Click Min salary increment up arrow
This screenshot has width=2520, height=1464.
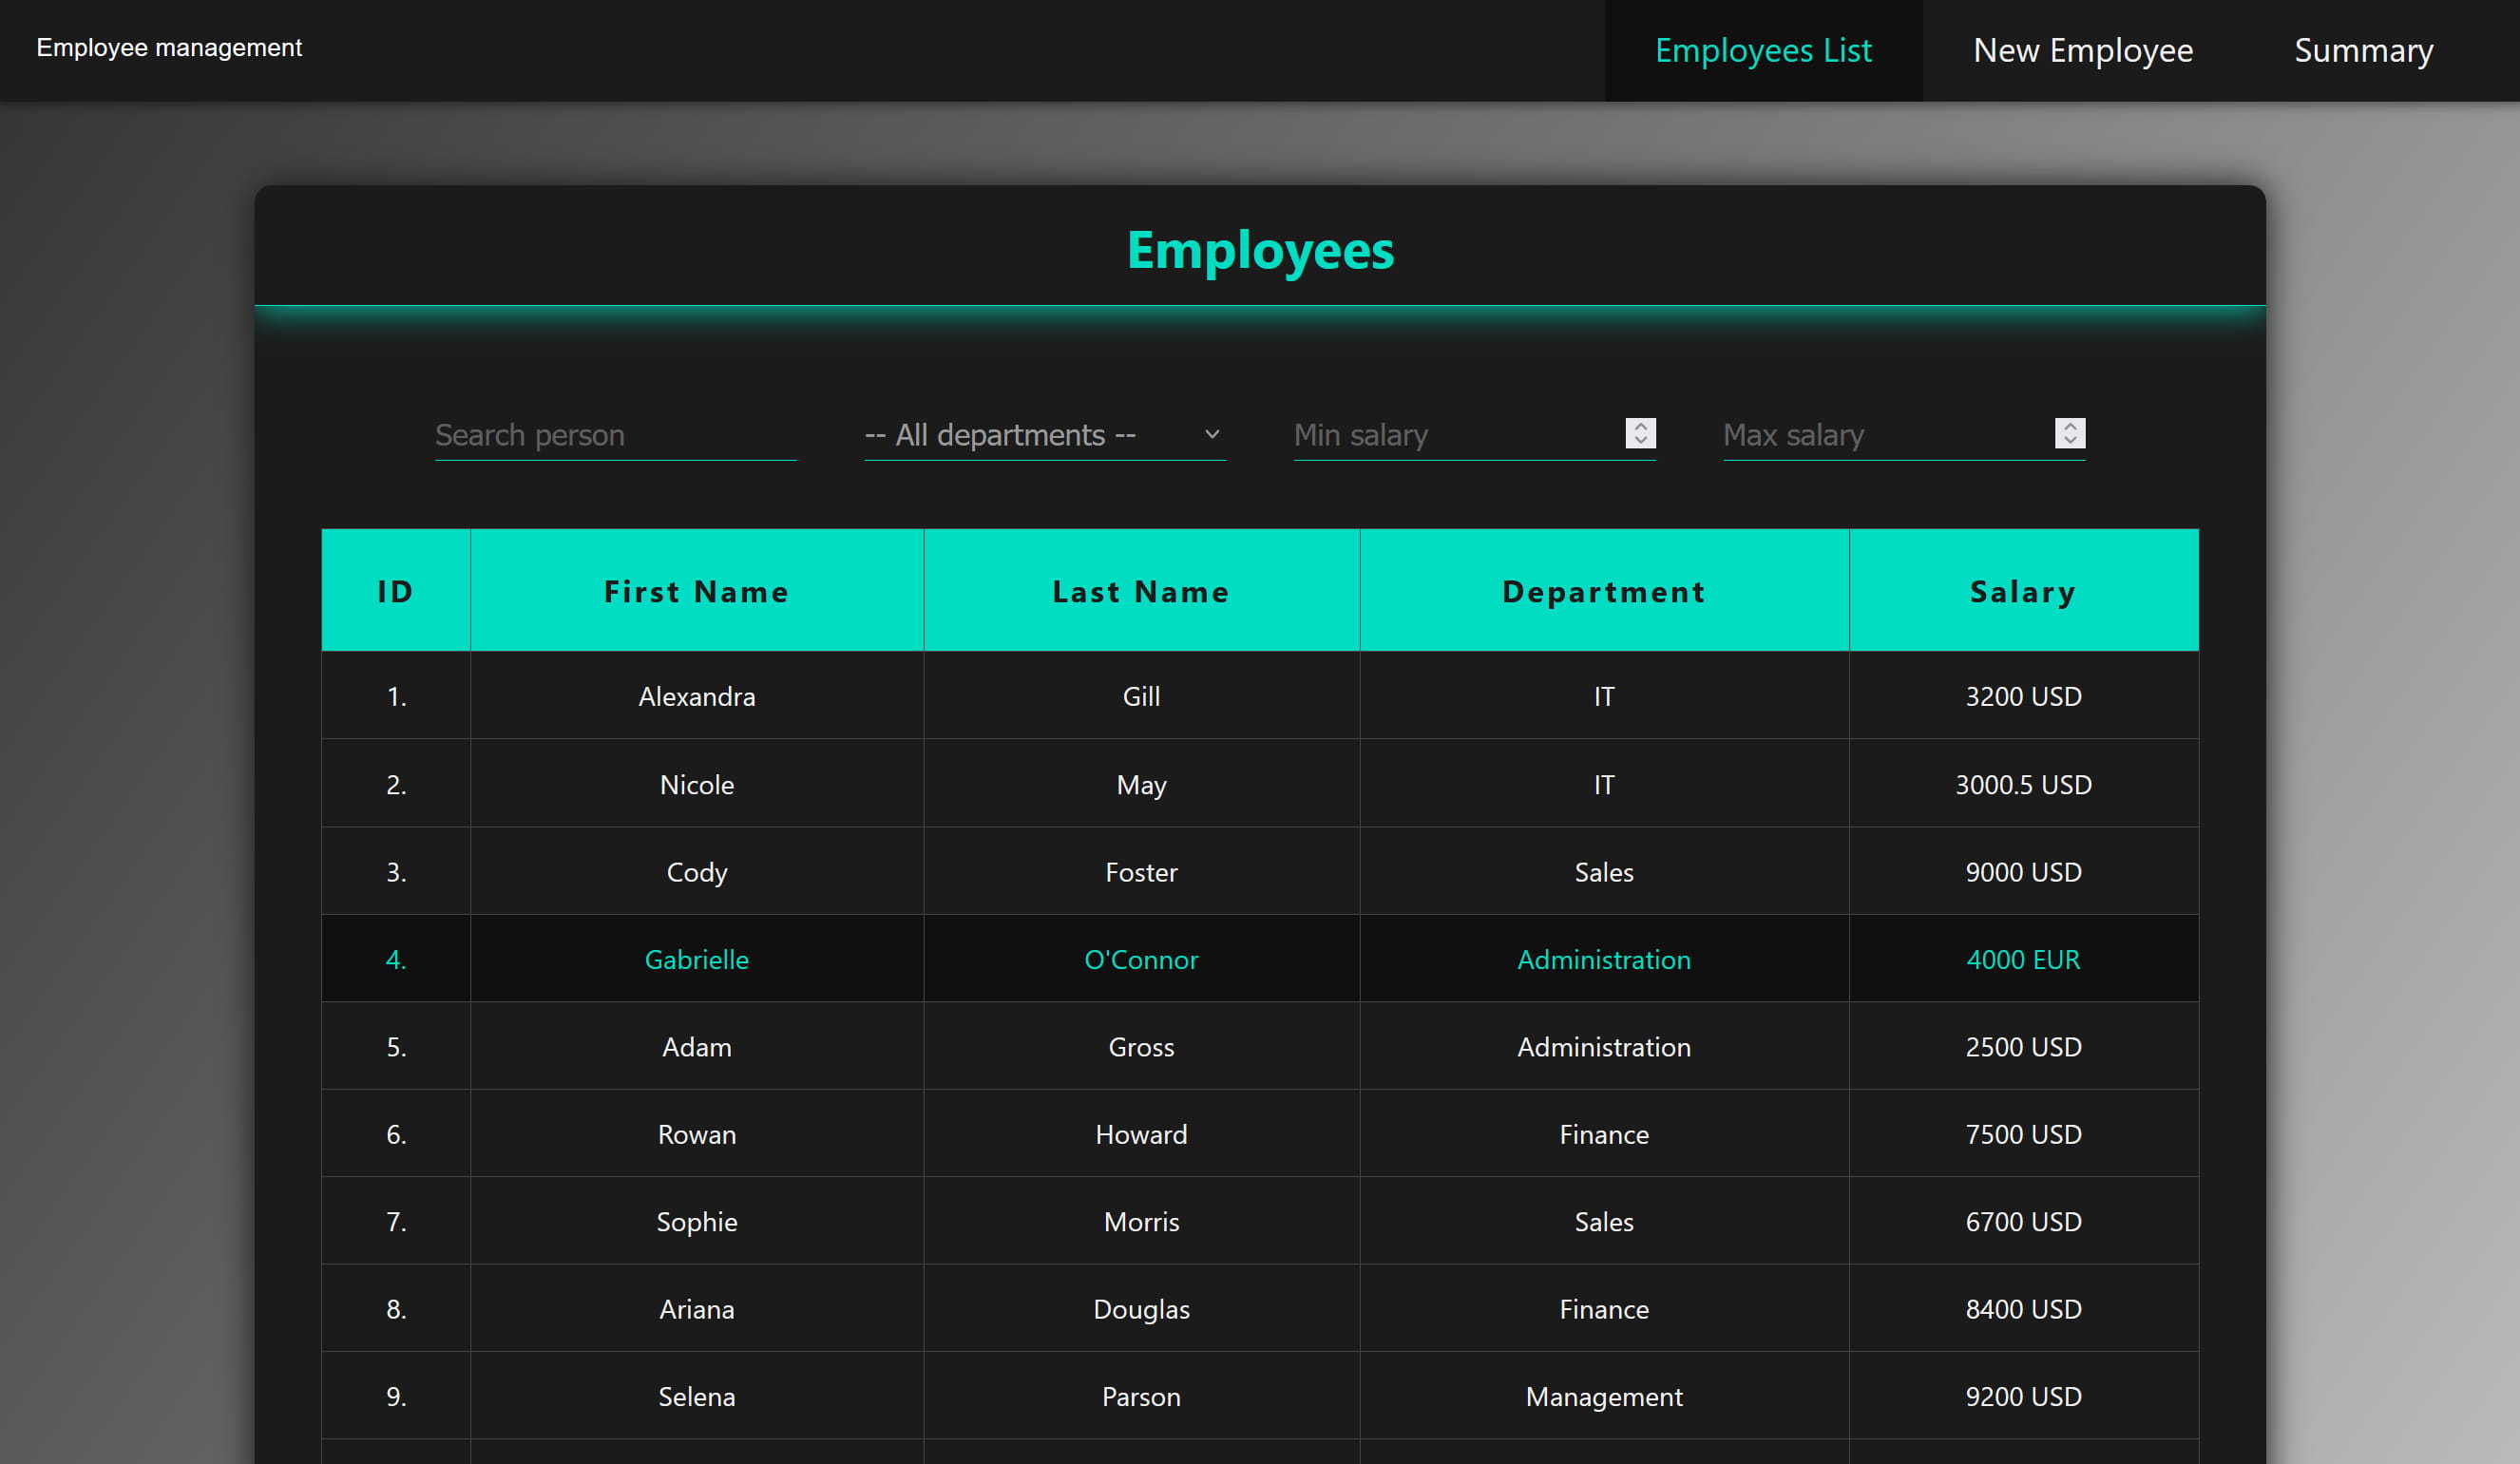tap(1640, 426)
